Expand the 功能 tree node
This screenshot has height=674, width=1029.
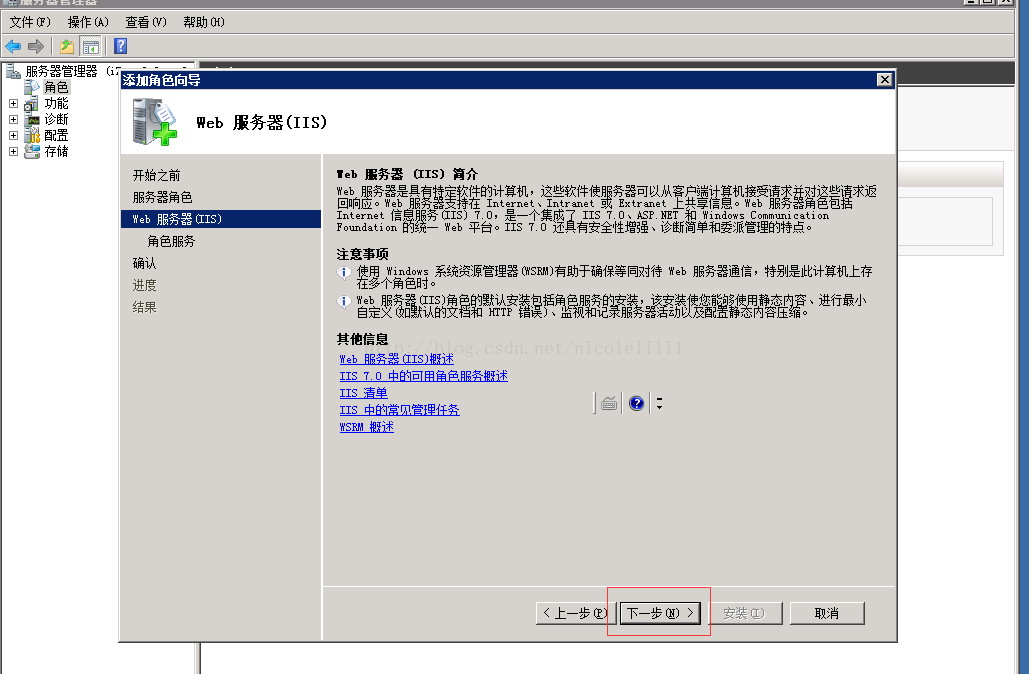pyautogui.click(x=13, y=103)
